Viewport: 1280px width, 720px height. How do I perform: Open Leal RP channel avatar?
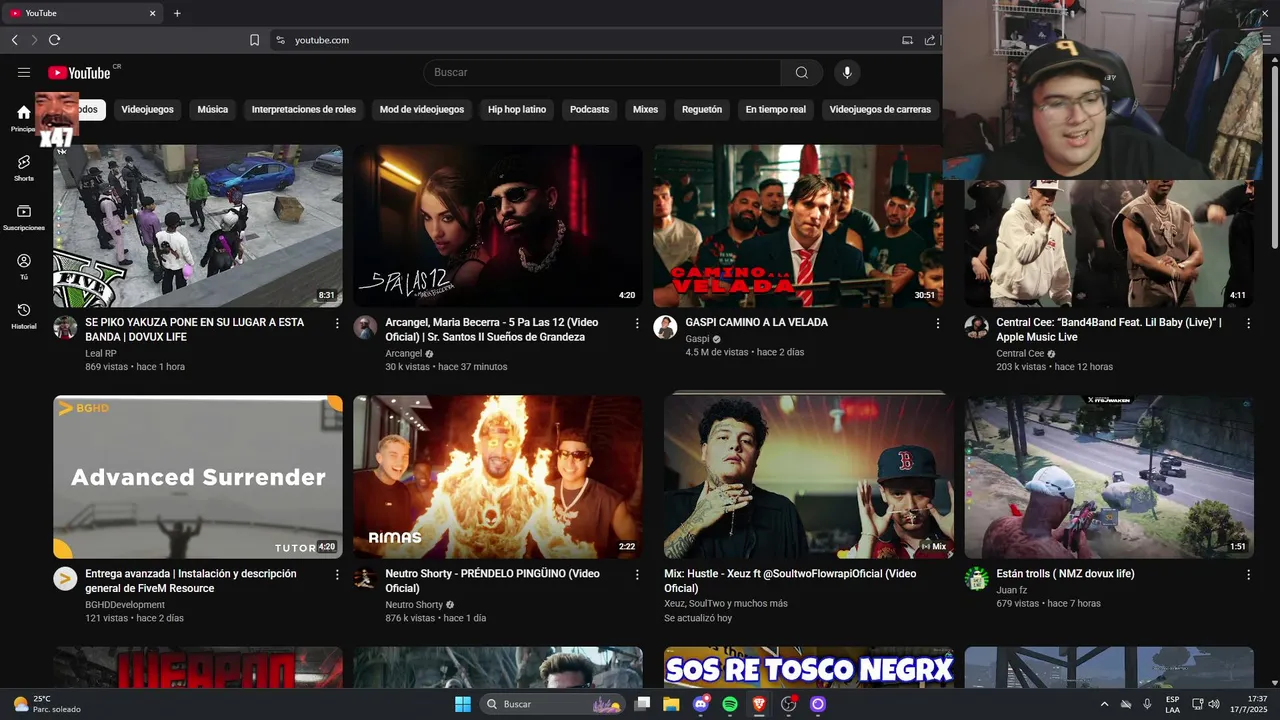point(65,327)
